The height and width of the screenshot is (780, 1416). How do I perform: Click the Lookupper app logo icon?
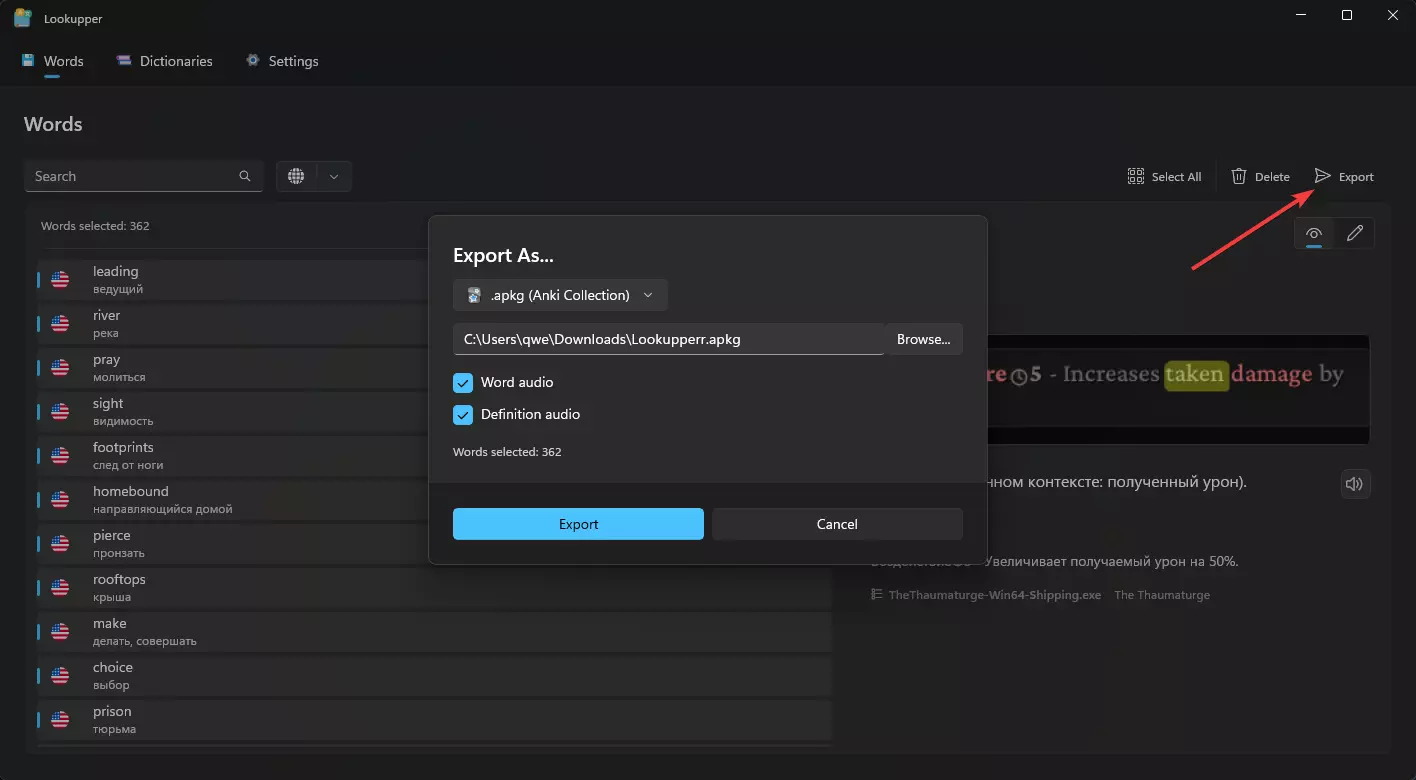coord(22,18)
